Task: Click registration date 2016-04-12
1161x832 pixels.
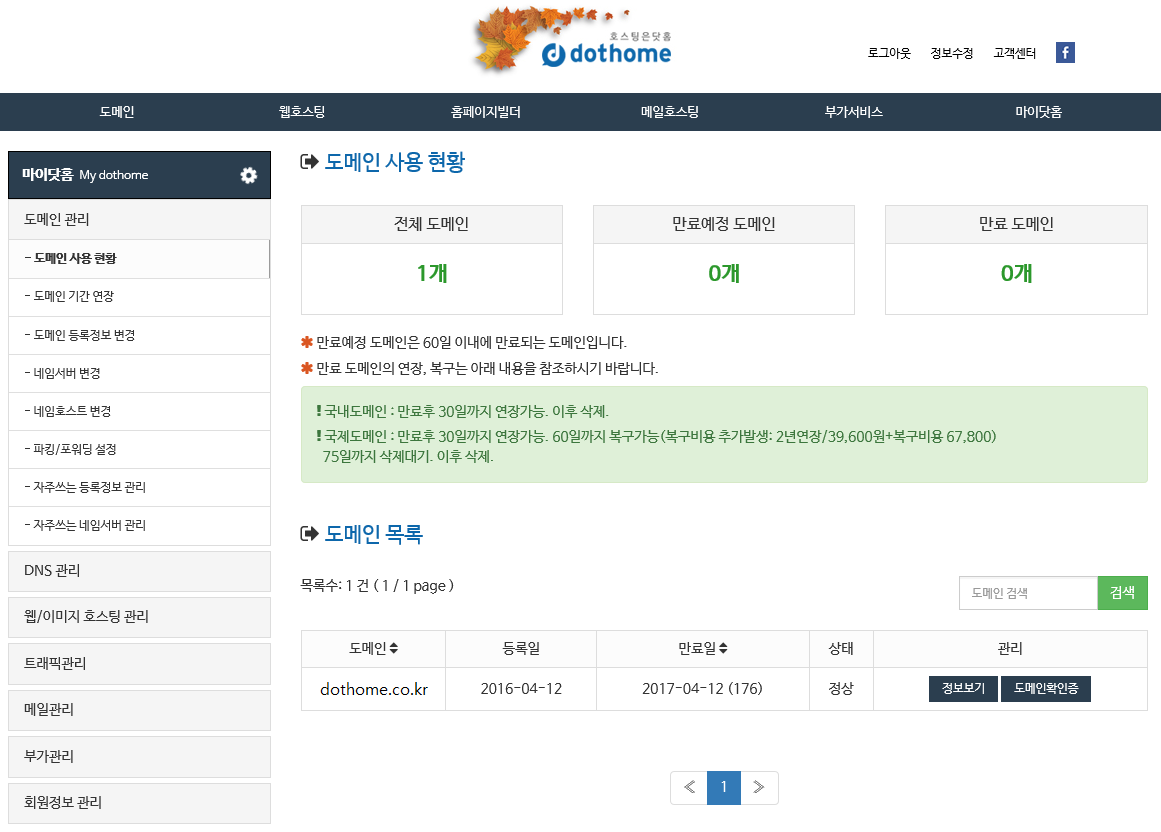Action: 521,689
